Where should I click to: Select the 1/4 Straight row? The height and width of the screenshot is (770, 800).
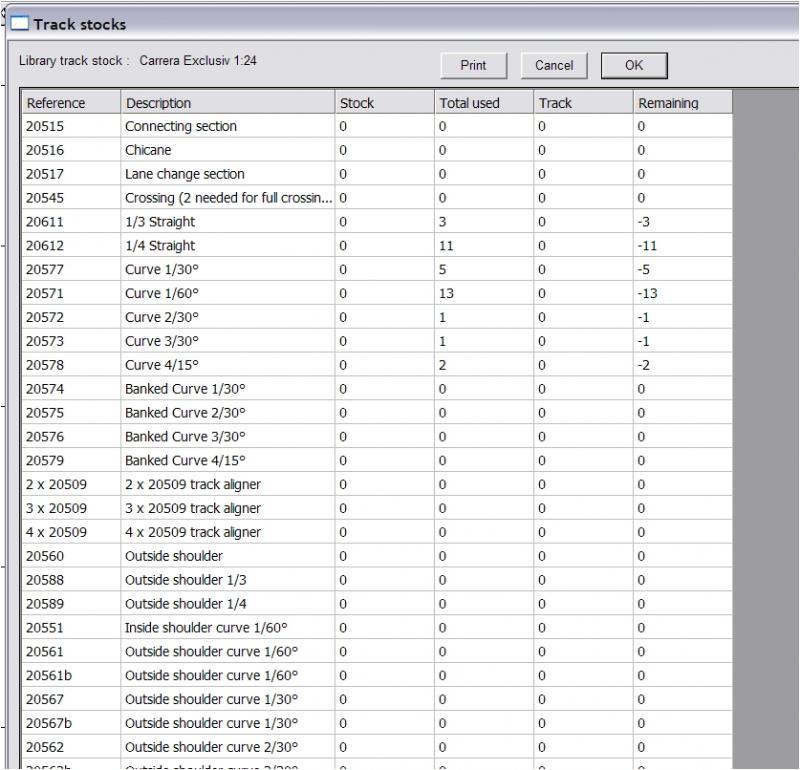pos(160,246)
